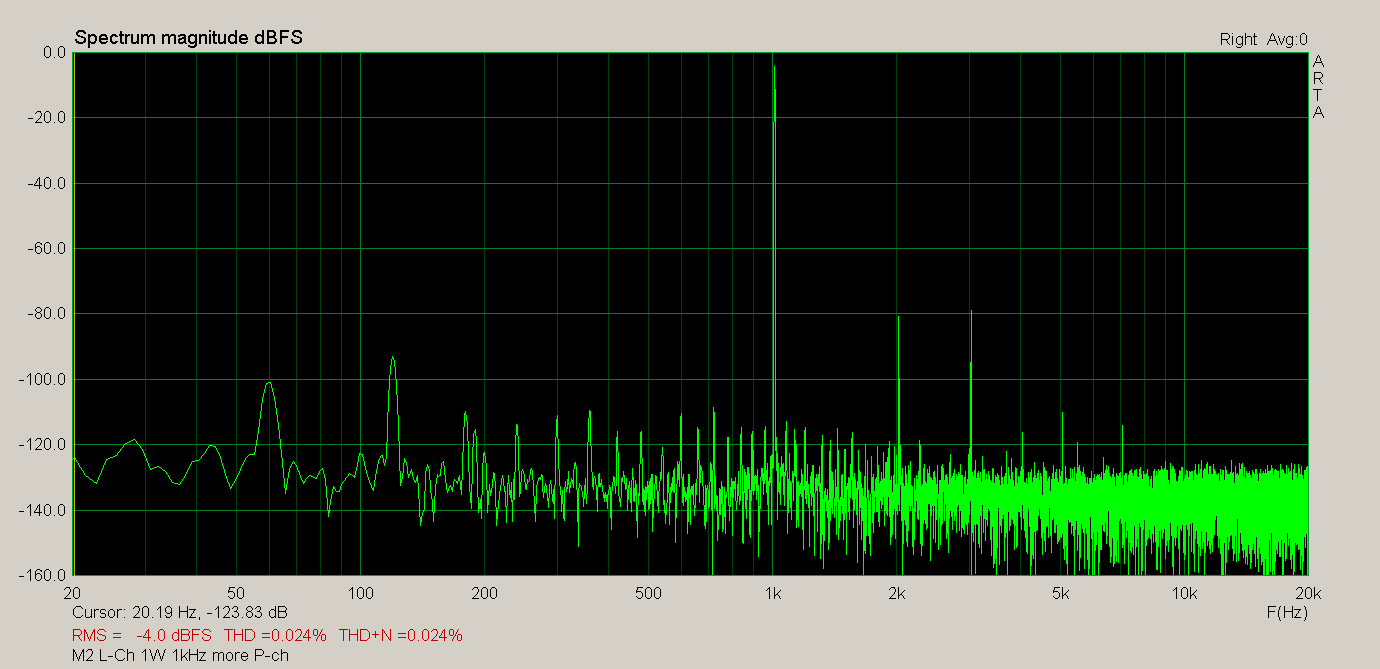Click the -140.0 dB axis label
1380x669 pixels.
point(45,510)
